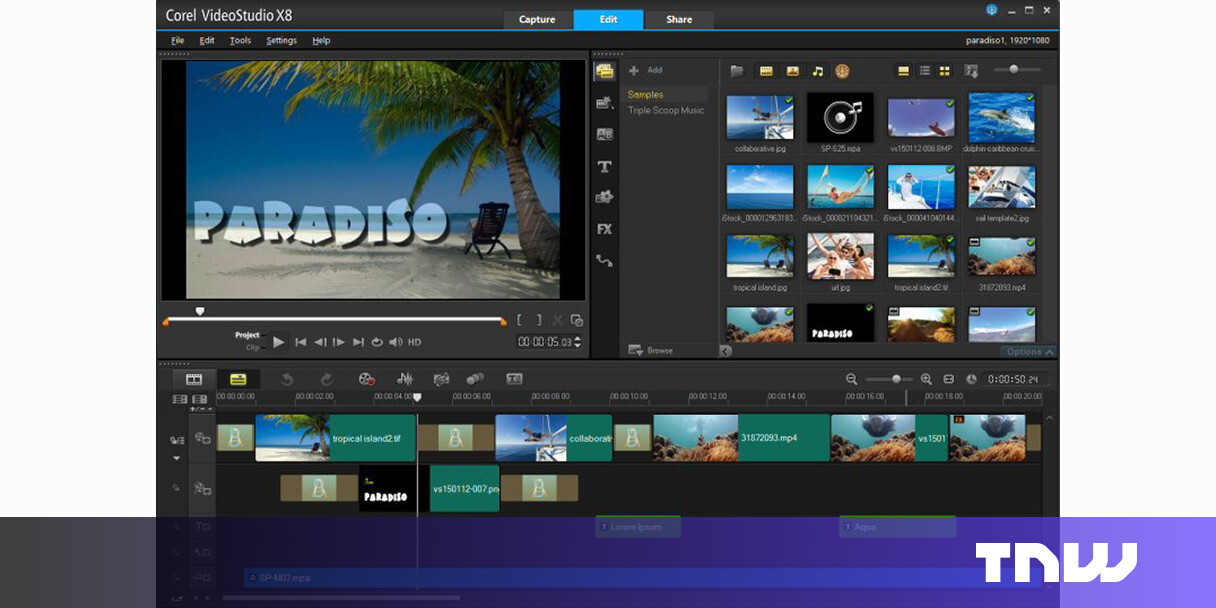Expand the Options panel below the library
Viewport: 1216px width, 608px height.
click(1026, 351)
